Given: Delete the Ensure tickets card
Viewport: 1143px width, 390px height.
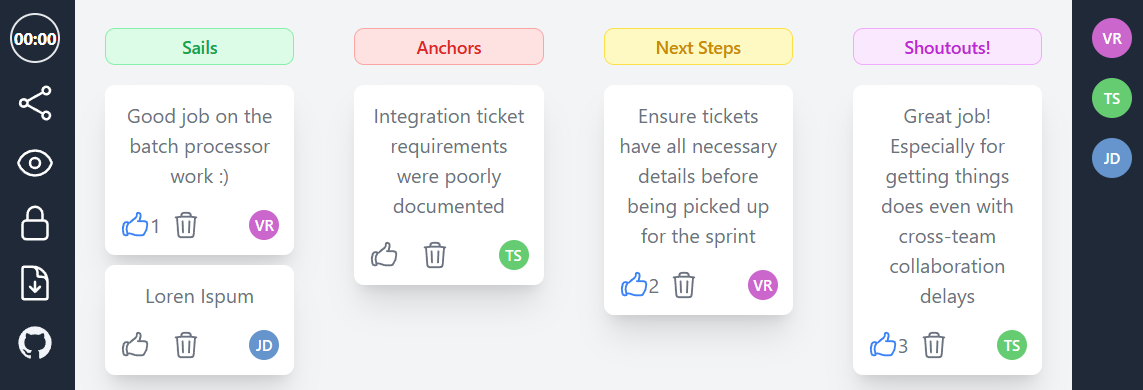Looking at the screenshot, I should pos(684,285).
